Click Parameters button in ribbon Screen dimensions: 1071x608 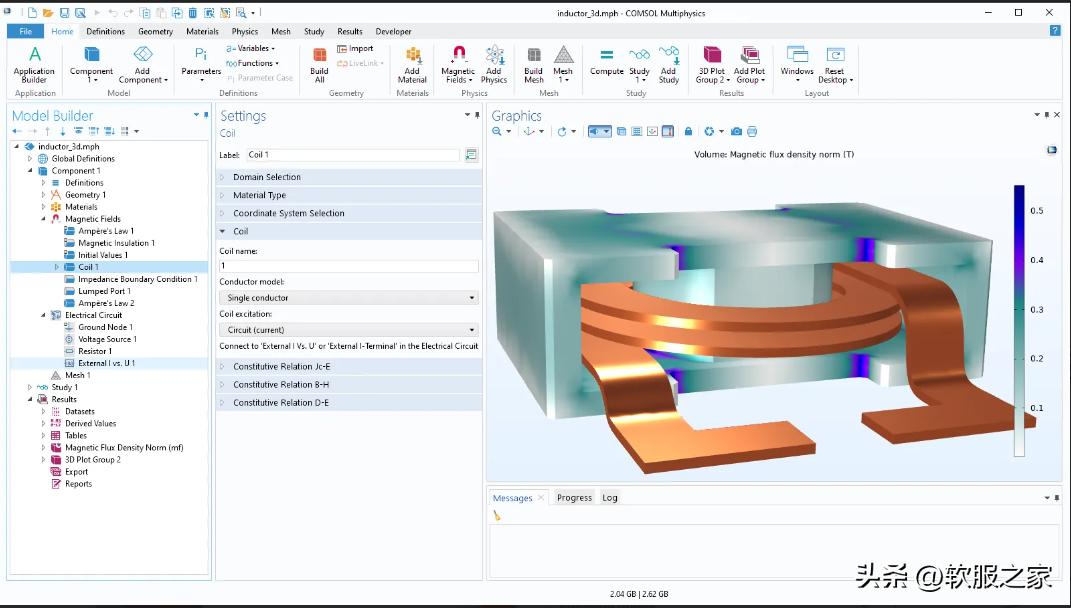click(201, 66)
